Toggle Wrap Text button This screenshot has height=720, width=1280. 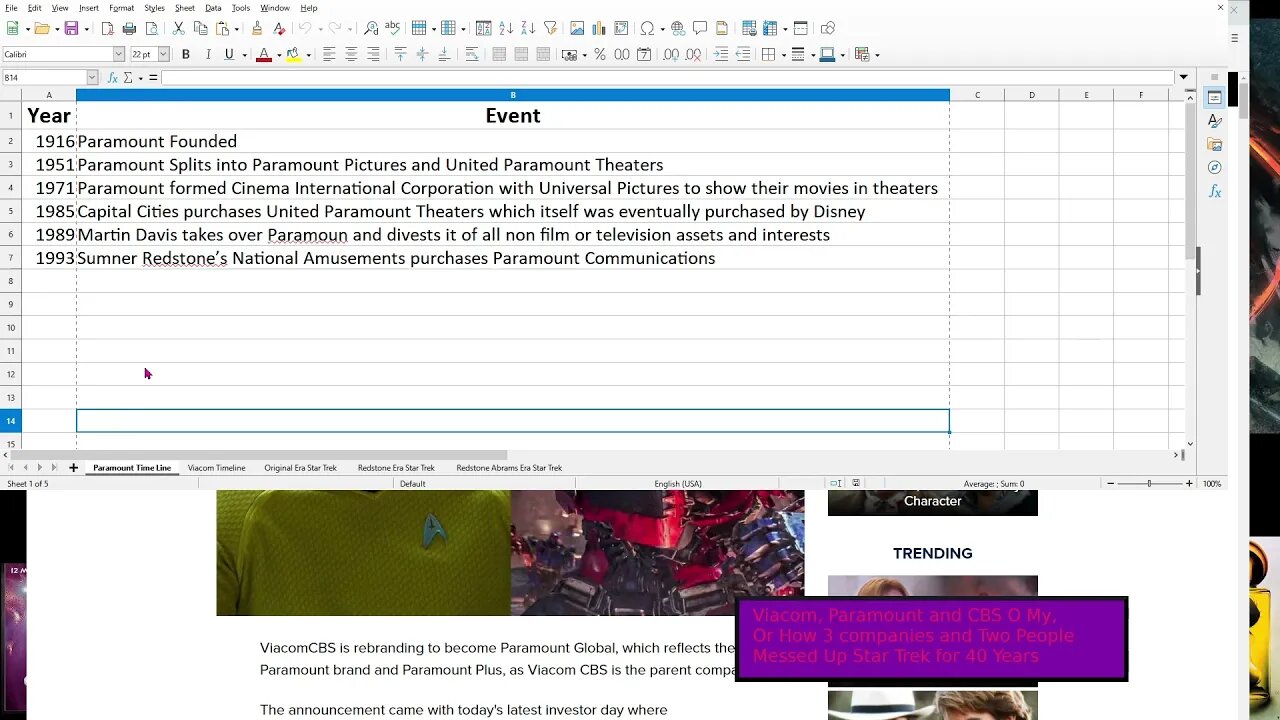click(472, 54)
